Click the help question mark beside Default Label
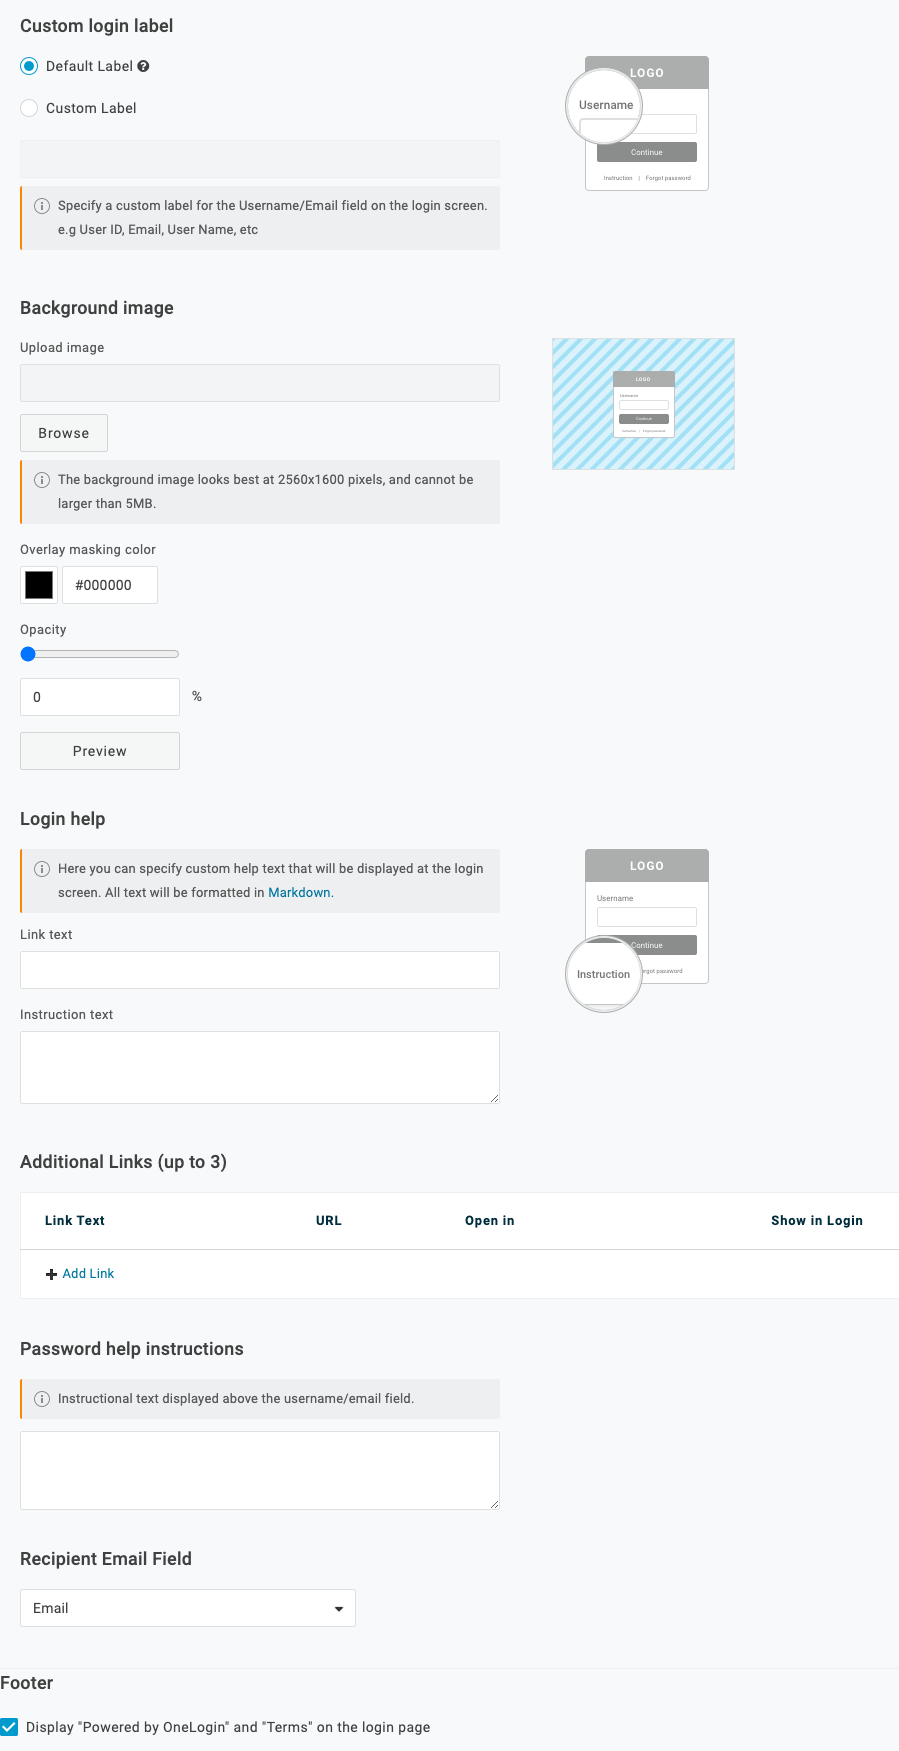Screen dimensions: 899x1751 (144, 66)
